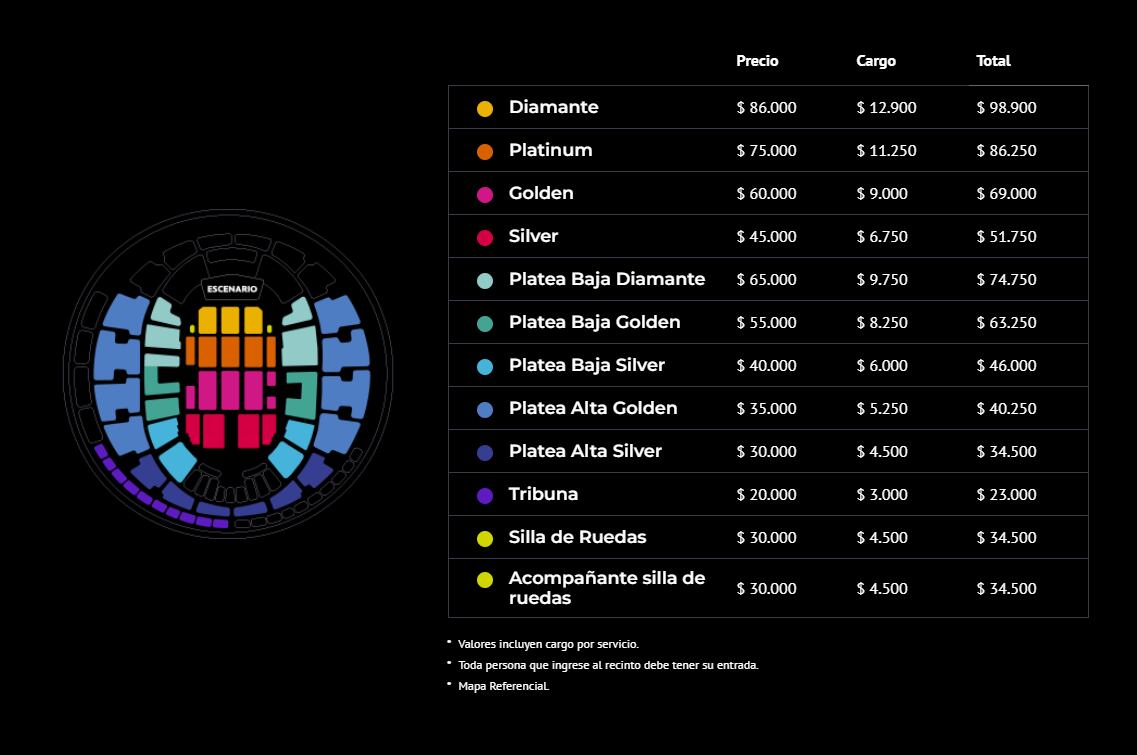Click the pink Golden color dot
1137x755 pixels.
[485, 195]
